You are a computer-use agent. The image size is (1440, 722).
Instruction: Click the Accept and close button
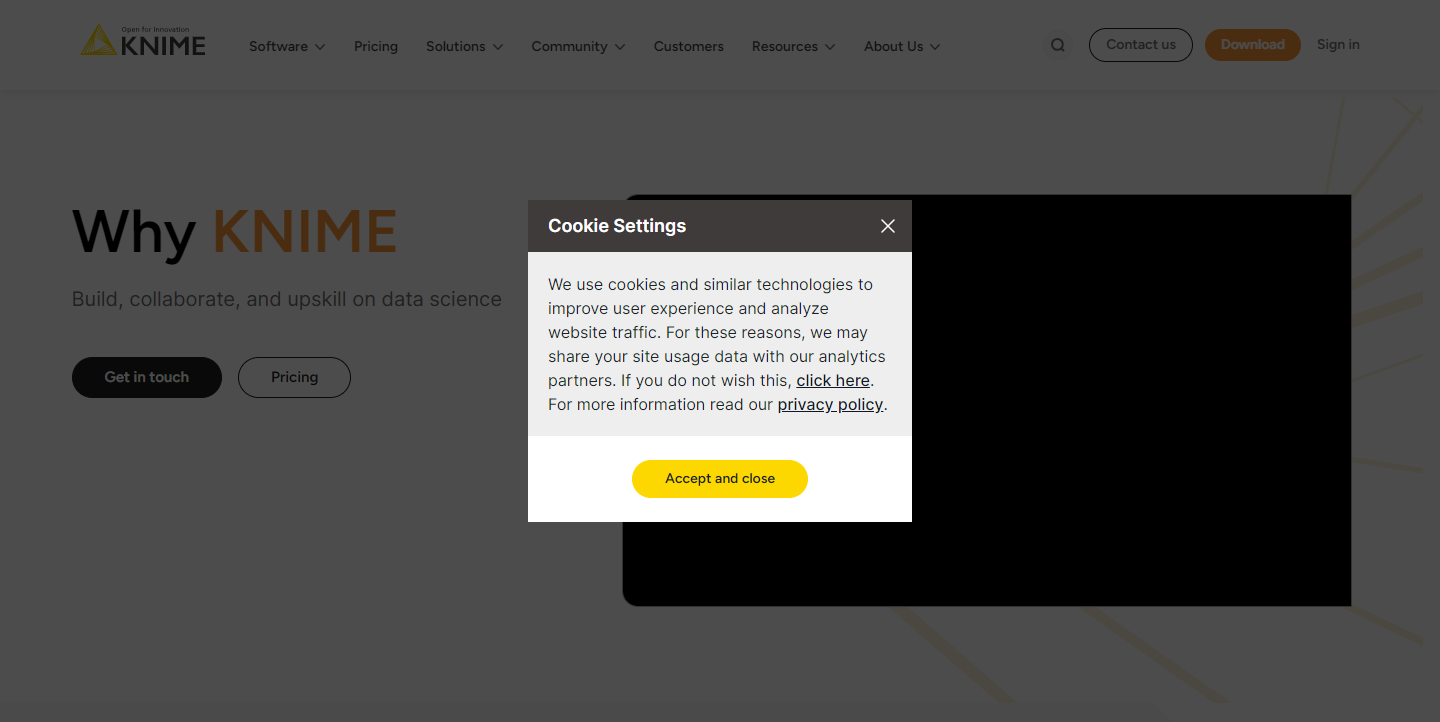(720, 479)
